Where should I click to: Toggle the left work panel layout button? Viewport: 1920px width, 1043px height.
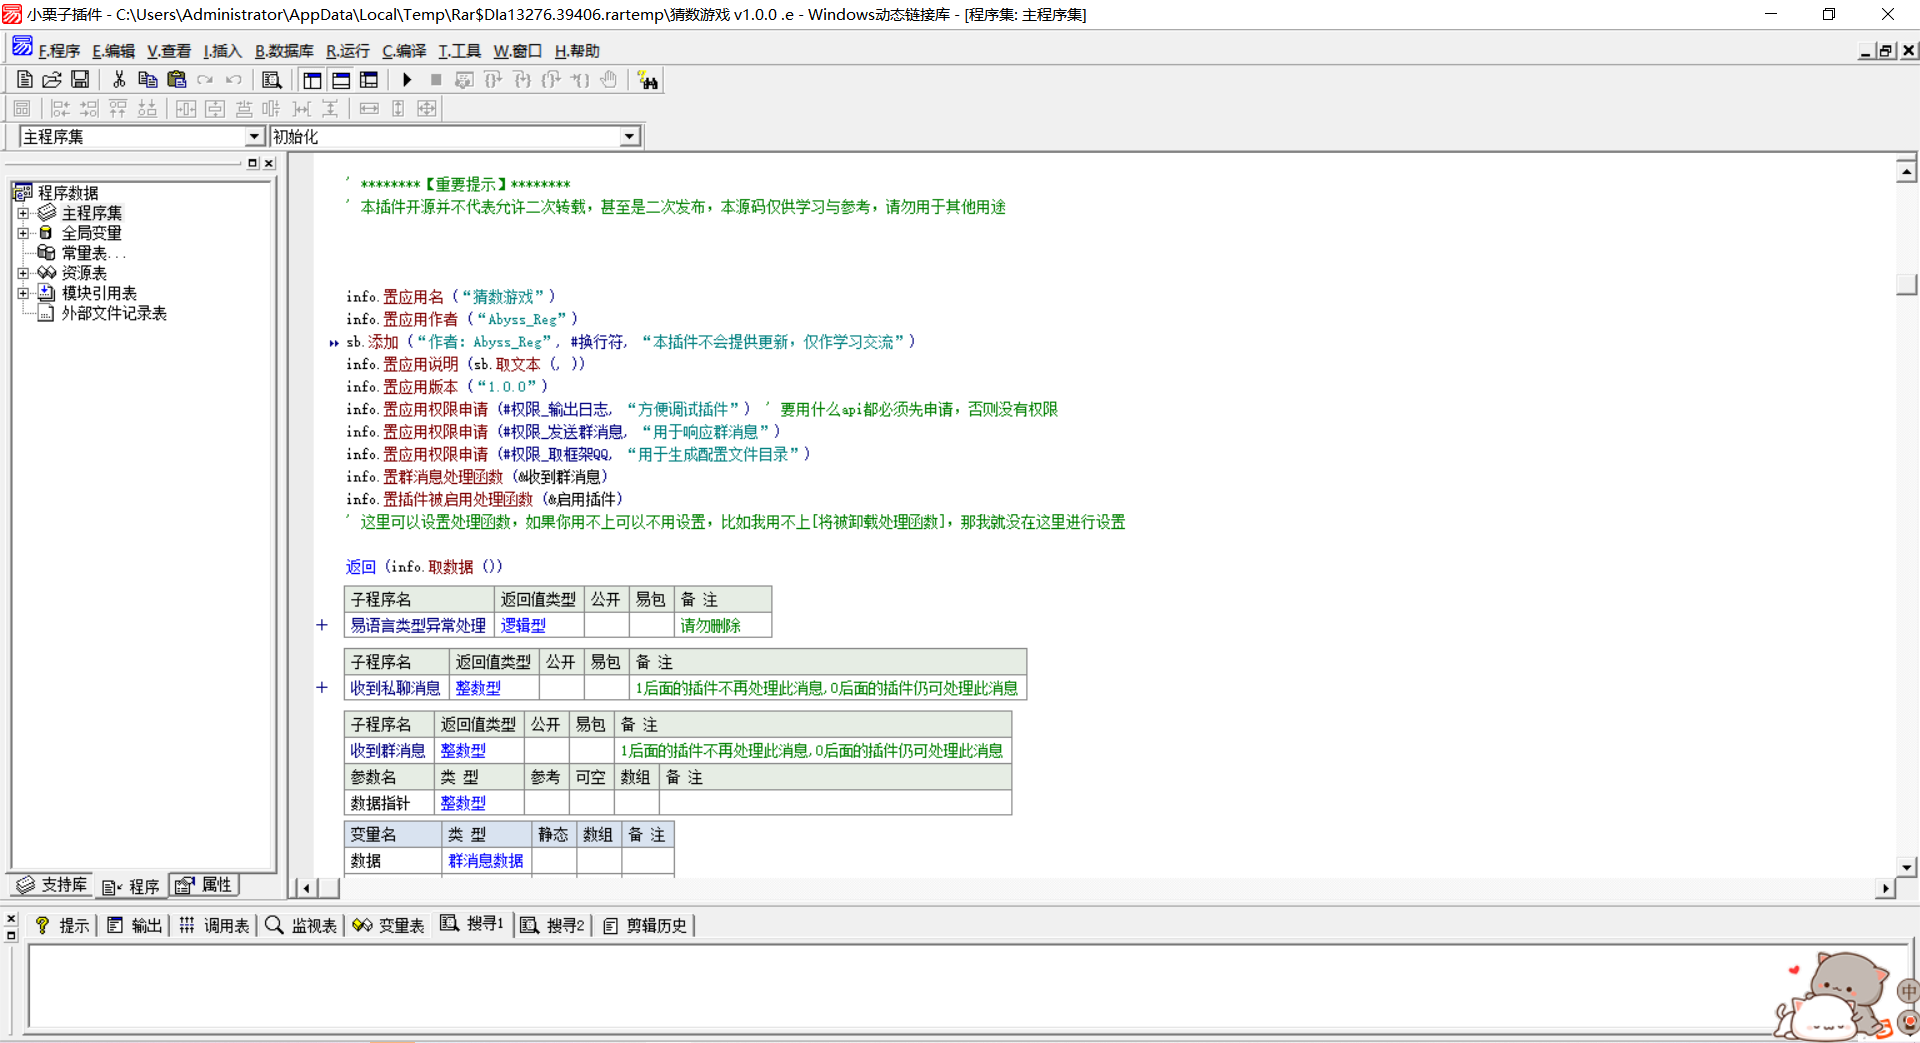(x=313, y=80)
